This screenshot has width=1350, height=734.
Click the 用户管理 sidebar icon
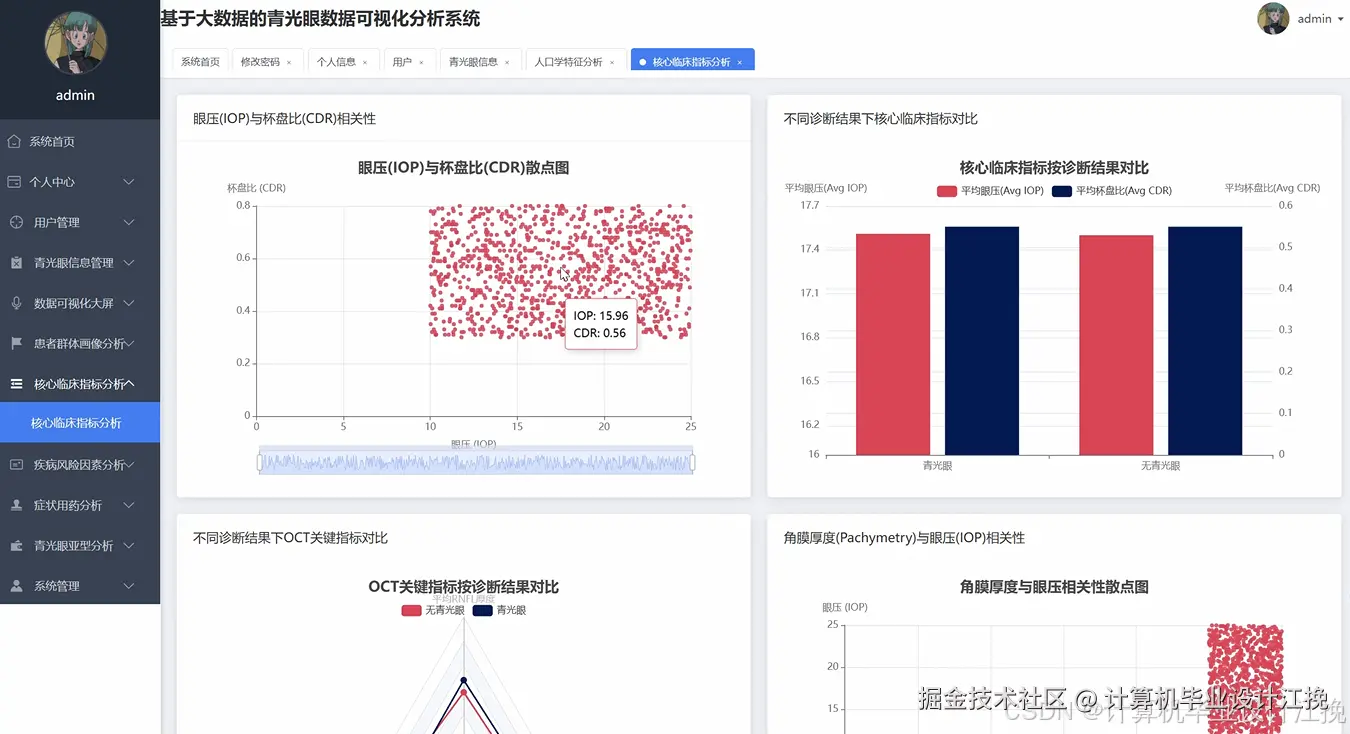coord(16,222)
